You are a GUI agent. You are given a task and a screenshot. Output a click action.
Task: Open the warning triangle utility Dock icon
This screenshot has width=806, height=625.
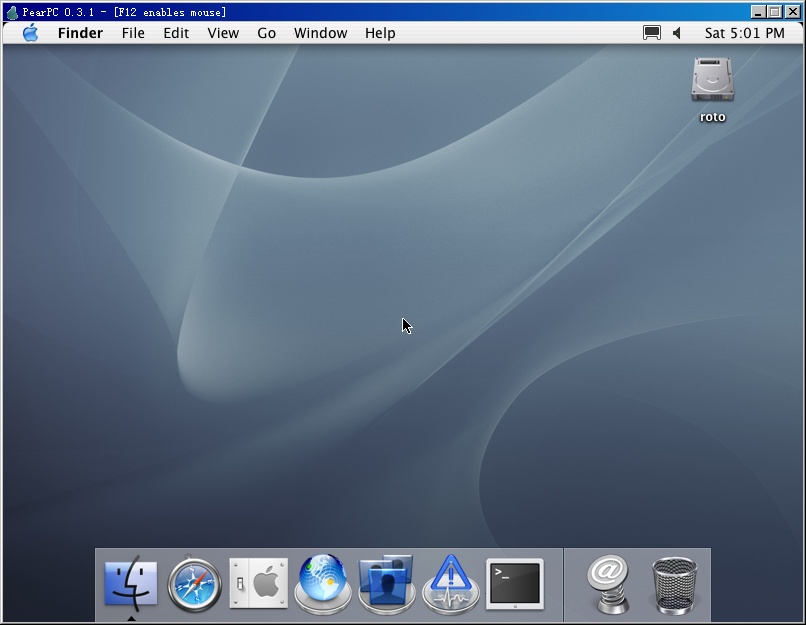pyautogui.click(x=451, y=583)
